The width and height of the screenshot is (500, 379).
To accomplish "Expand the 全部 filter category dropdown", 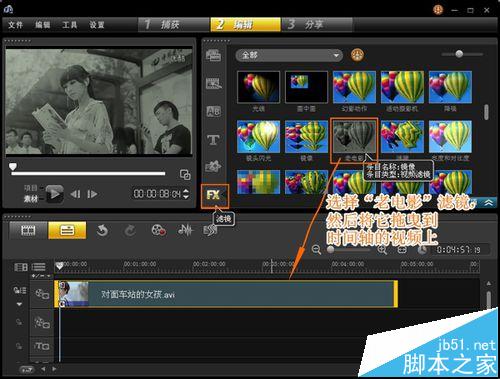I will click(289, 55).
